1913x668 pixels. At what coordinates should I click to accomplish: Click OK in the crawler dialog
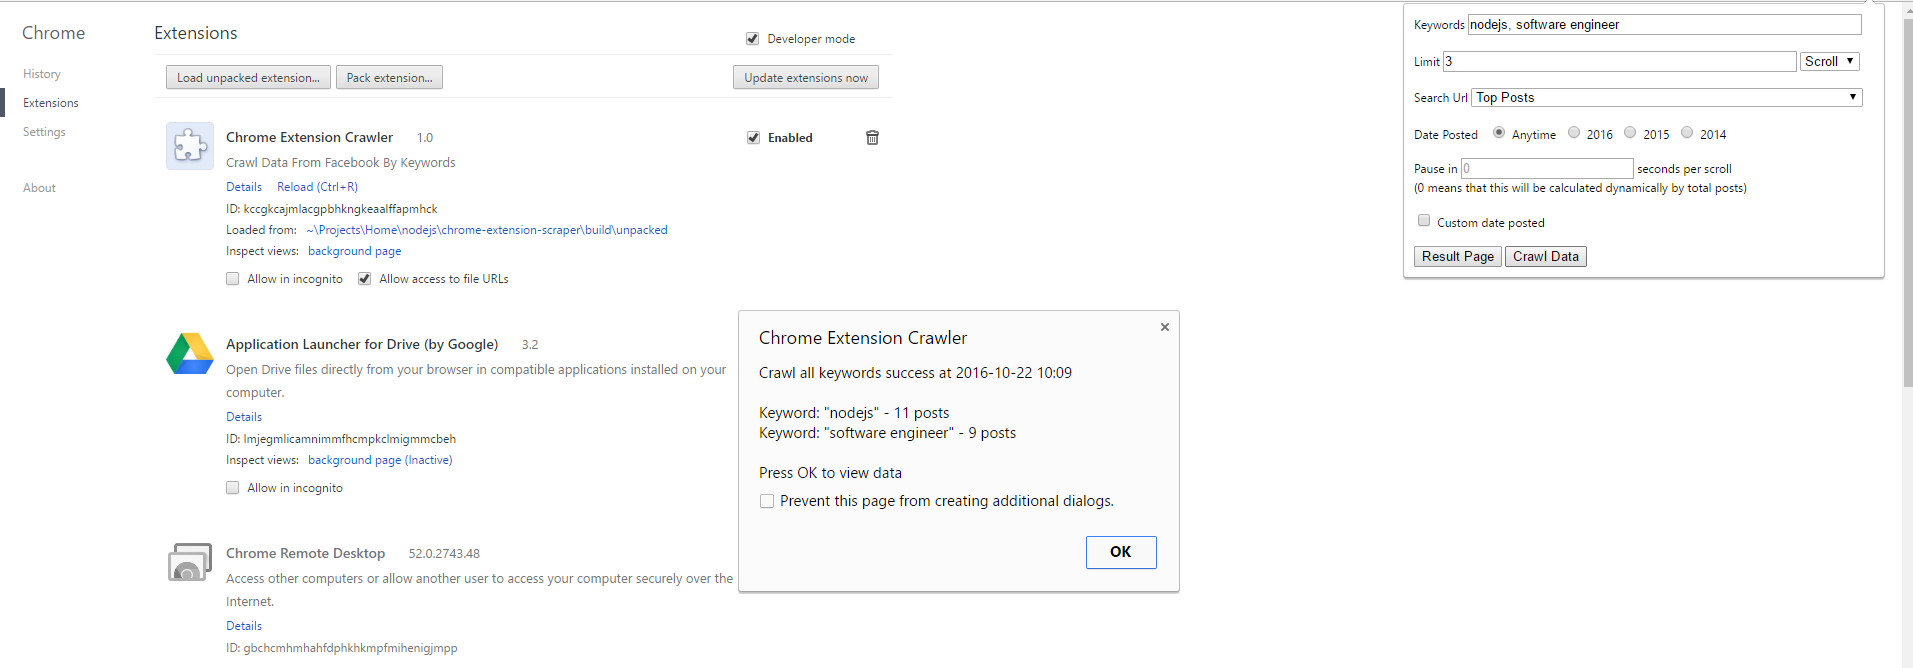click(1121, 552)
